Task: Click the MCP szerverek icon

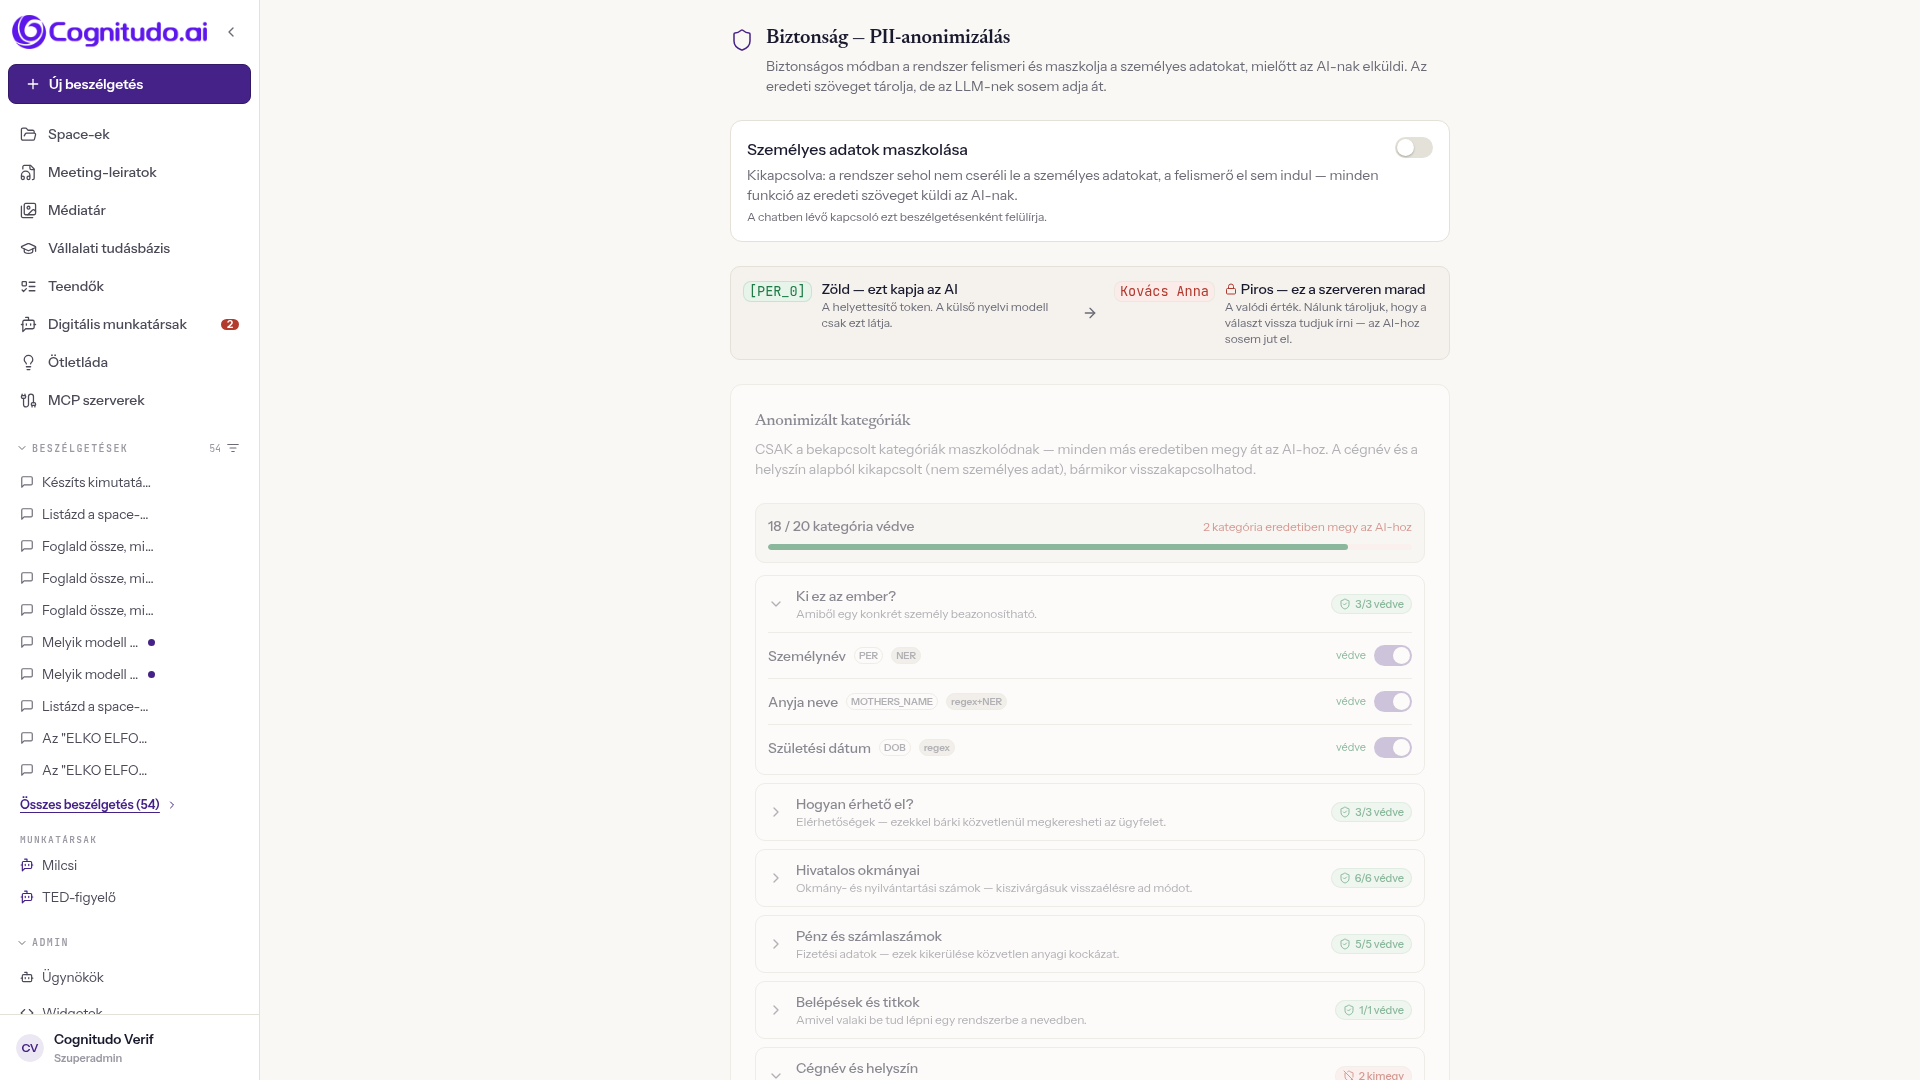Action: (x=28, y=400)
